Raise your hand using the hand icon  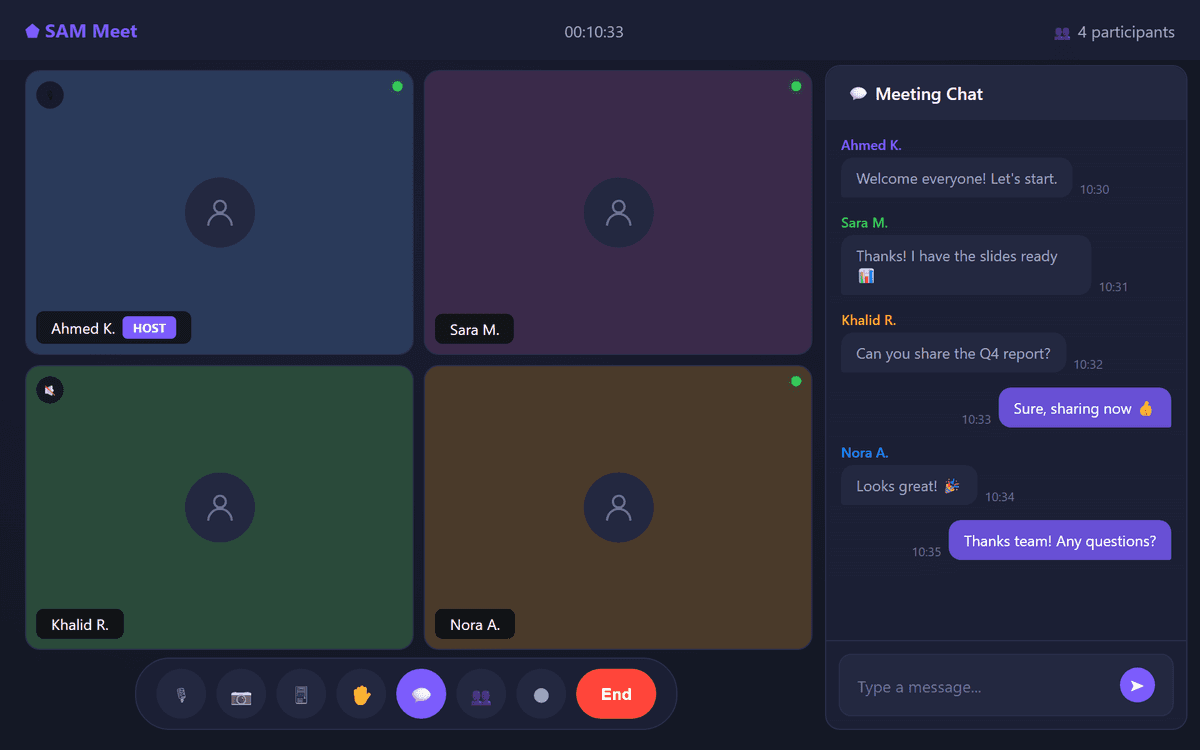[x=361, y=694]
